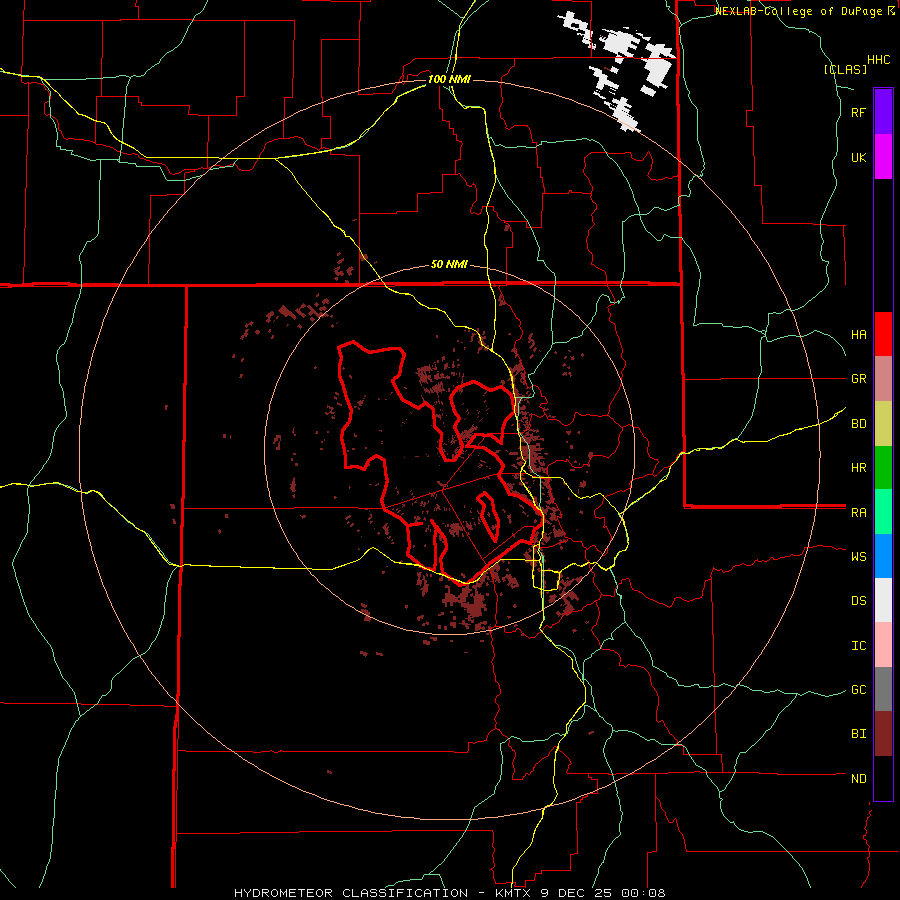Select the GC legend label
The height and width of the screenshot is (900, 900).
(x=858, y=690)
